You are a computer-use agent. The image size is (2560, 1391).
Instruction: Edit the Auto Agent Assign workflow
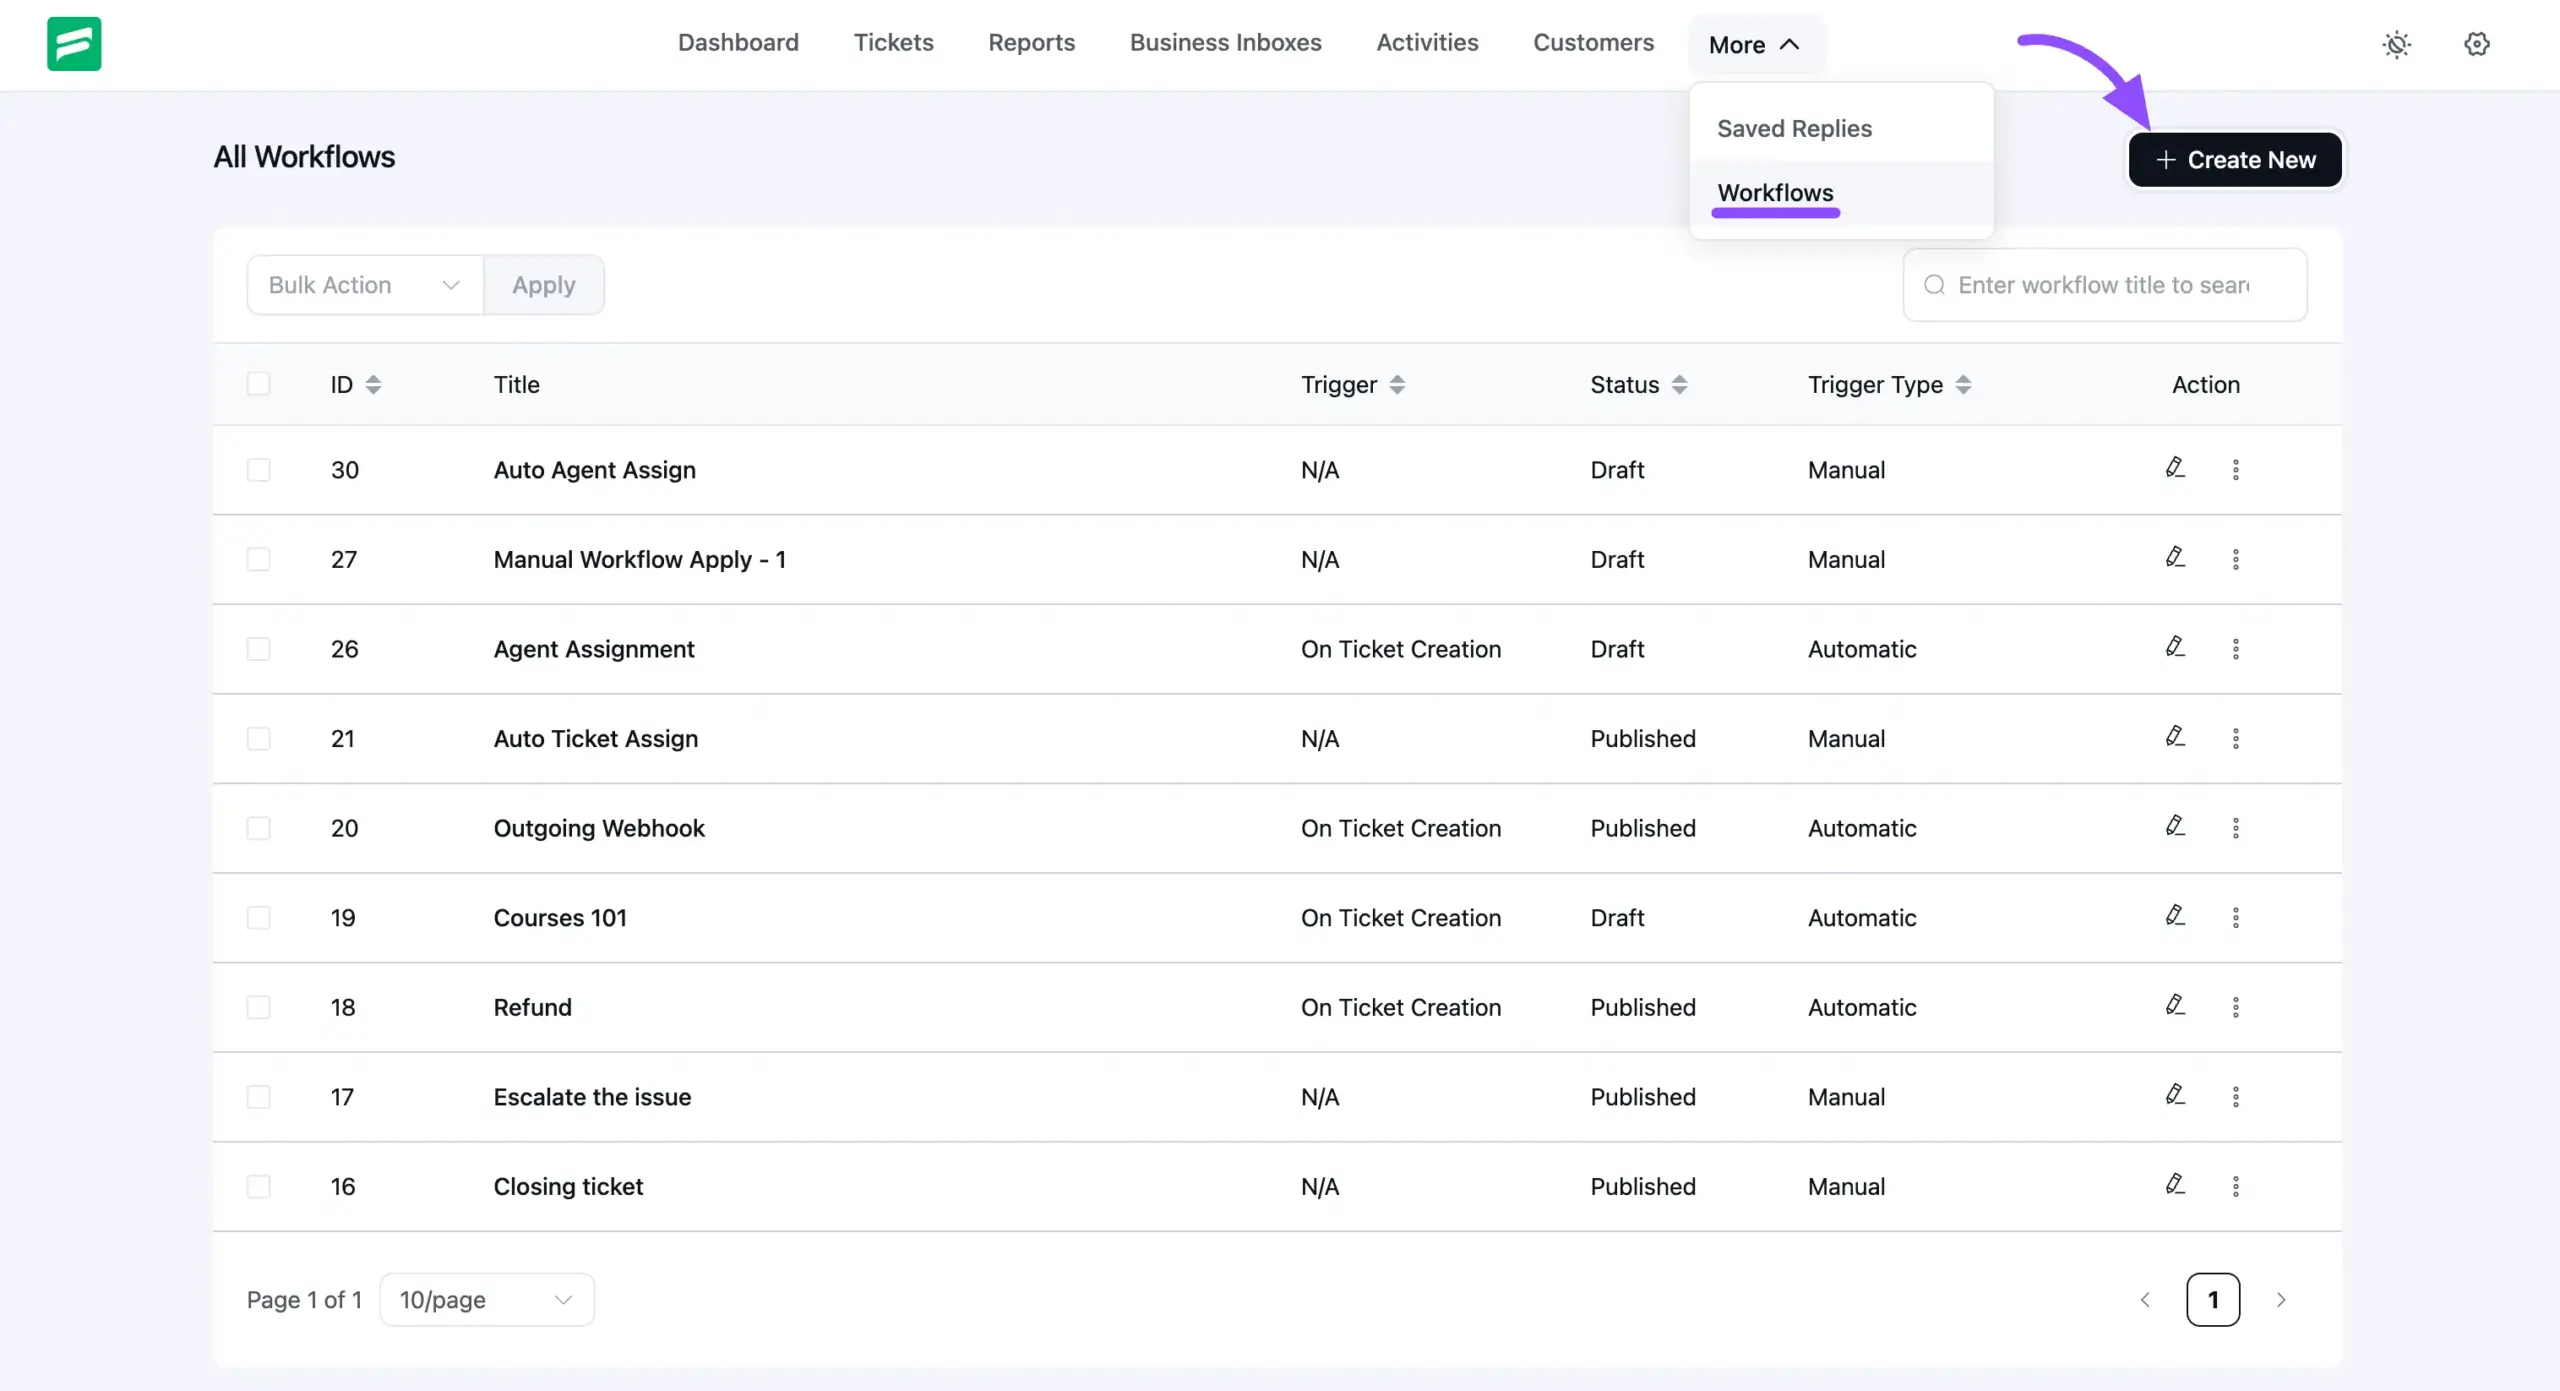click(x=2175, y=468)
